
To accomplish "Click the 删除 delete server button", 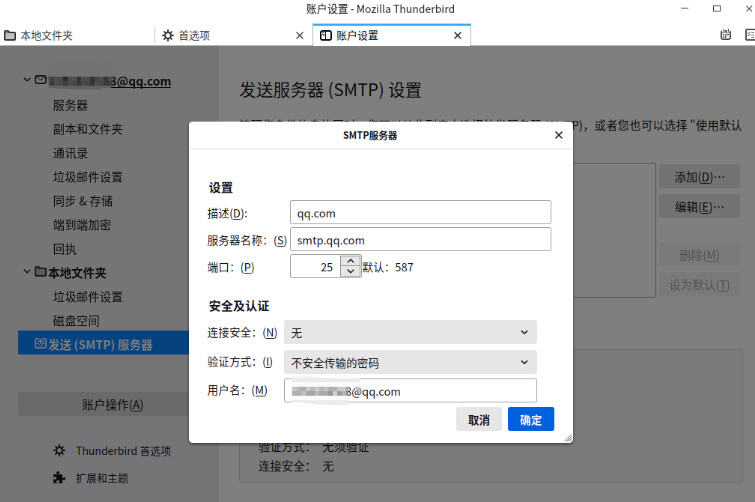I will pyautogui.click(x=699, y=255).
